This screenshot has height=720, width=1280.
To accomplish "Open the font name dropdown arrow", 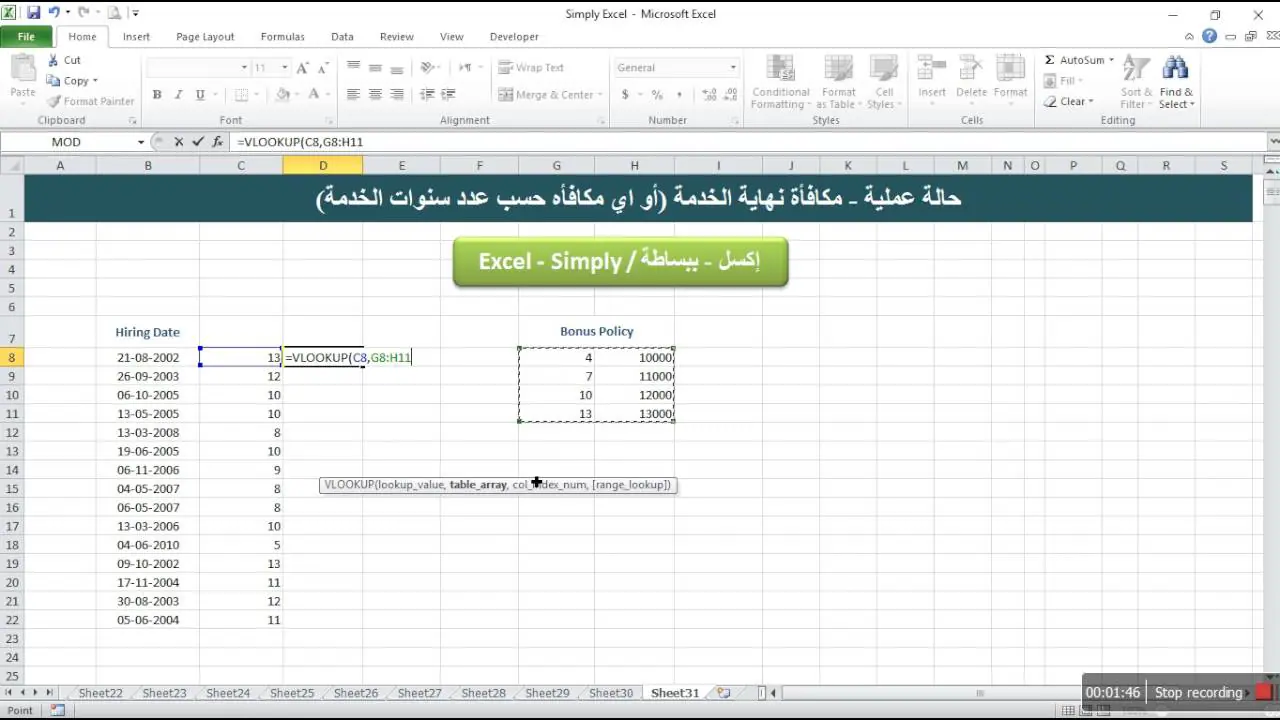I will (244, 68).
